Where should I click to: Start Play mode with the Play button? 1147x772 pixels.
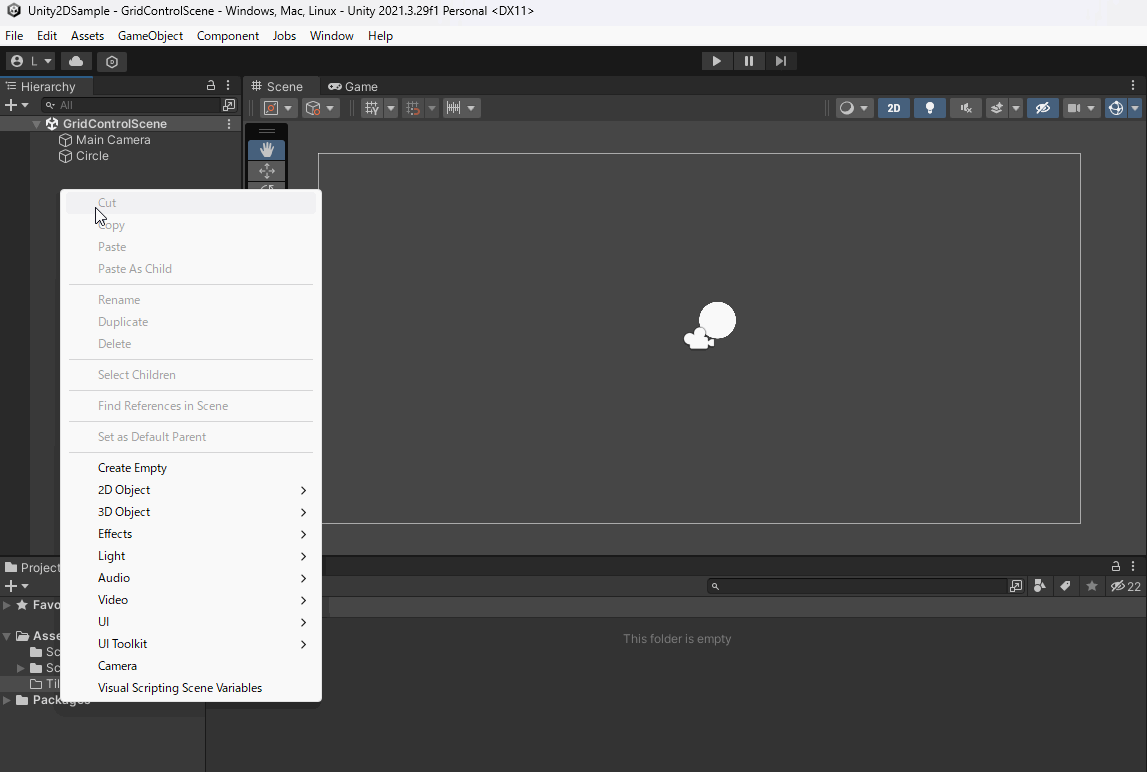pyautogui.click(x=717, y=61)
